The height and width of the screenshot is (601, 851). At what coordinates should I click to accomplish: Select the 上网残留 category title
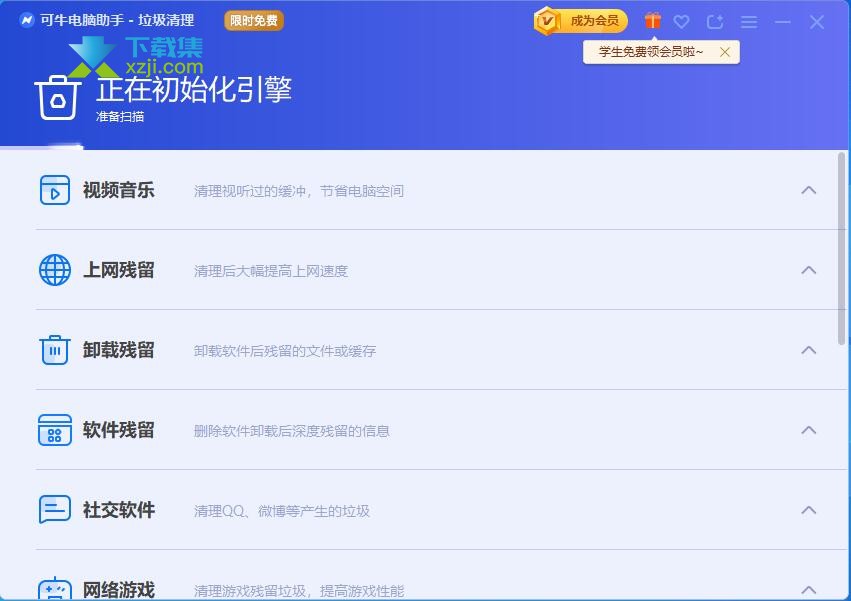tap(119, 270)
